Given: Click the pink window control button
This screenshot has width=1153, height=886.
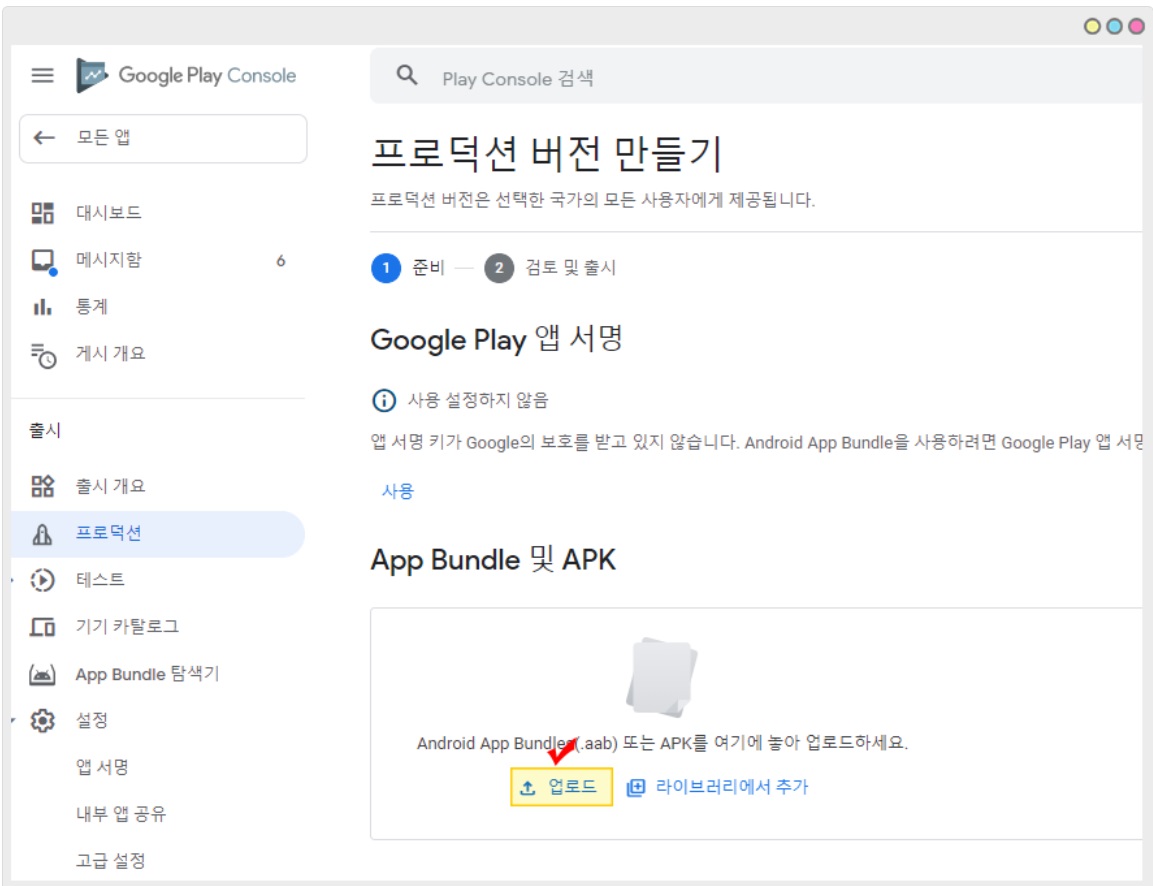Looking at the screenshot, I should [1136, 26].
